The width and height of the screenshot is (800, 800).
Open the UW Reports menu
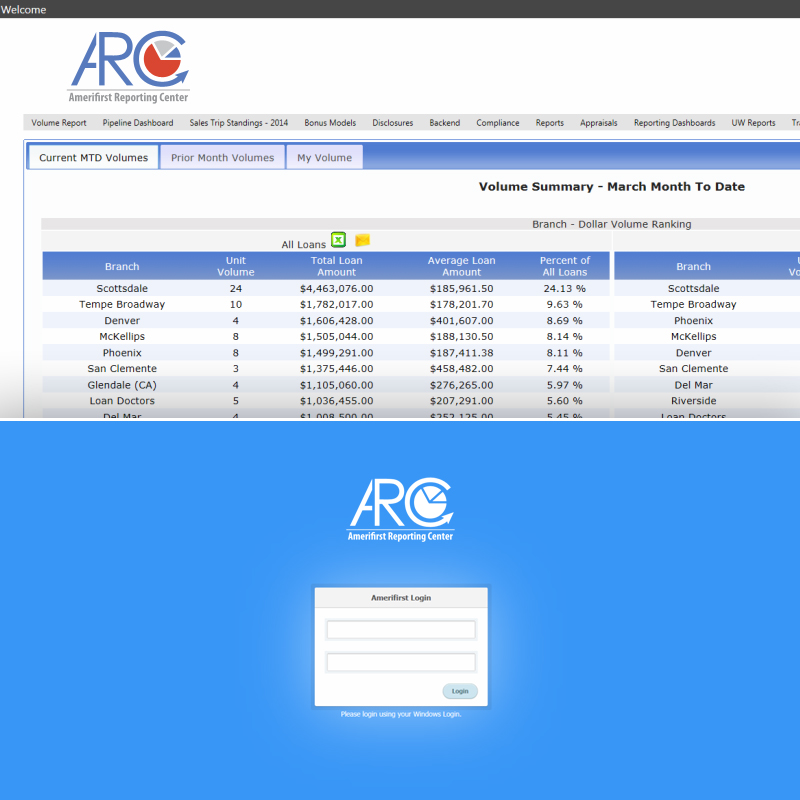(x=753, y=123)
